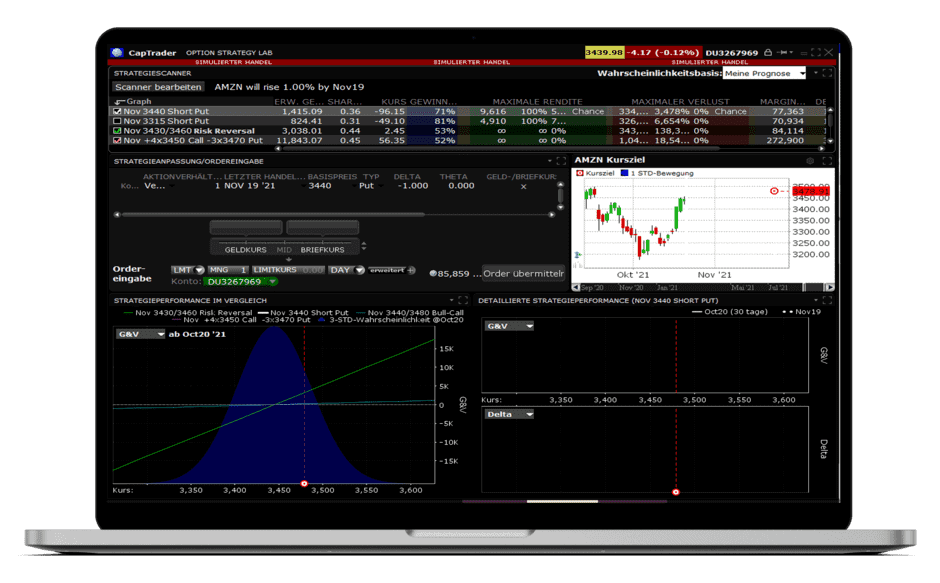Click the red price marker on the Delta chart axis
This screenshot has width=940, height=583.
(676, 492)
